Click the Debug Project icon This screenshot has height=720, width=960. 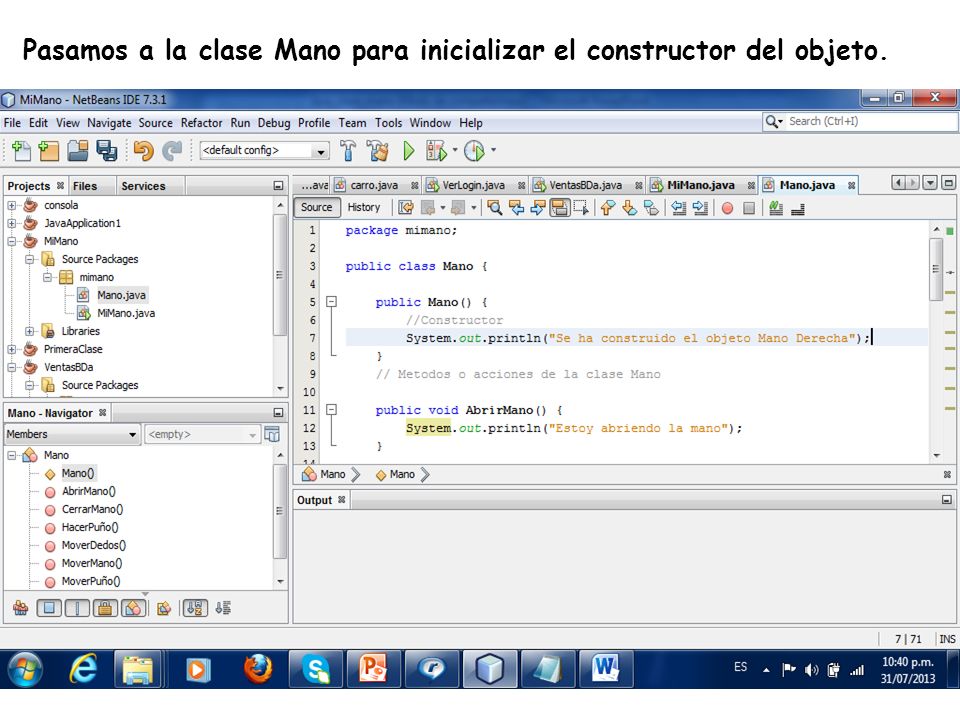pyautogui.click(x=436, y=151)
